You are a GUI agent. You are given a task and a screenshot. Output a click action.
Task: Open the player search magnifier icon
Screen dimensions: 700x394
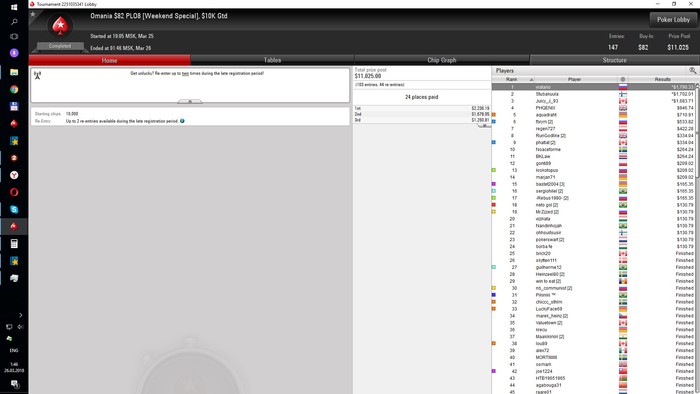pyautogui.click(x=692, y=71)
